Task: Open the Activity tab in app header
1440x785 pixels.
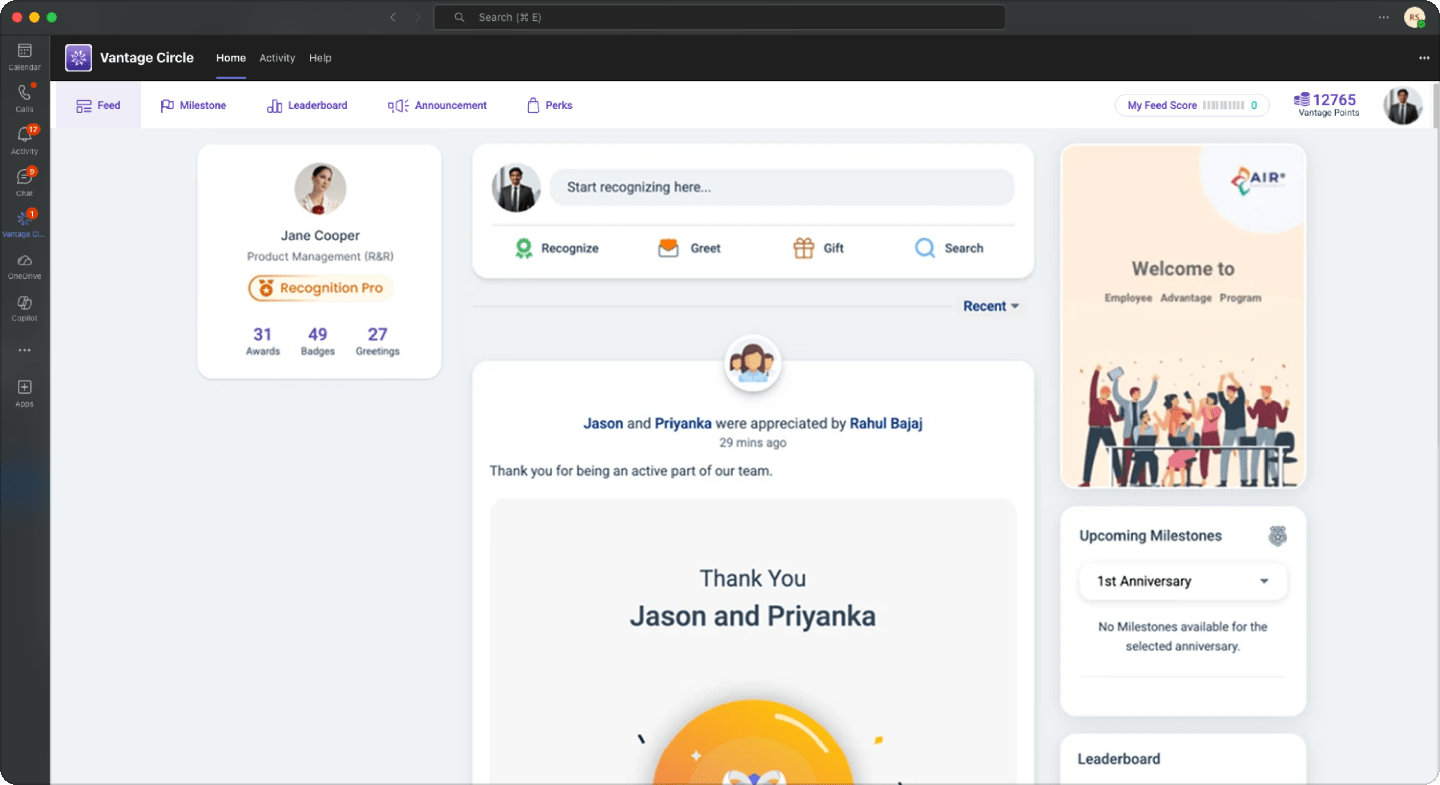Action: click(x=277, y=58)
